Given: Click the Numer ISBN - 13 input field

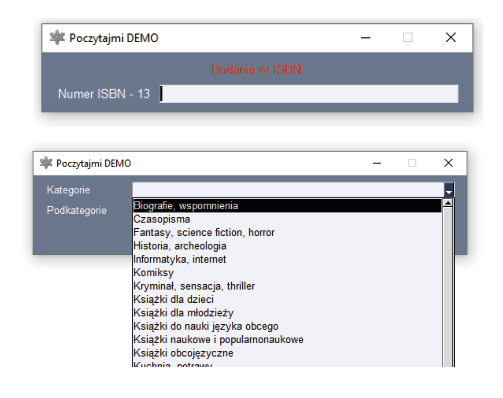Looking at the screenshot, I should click(309, 94).
